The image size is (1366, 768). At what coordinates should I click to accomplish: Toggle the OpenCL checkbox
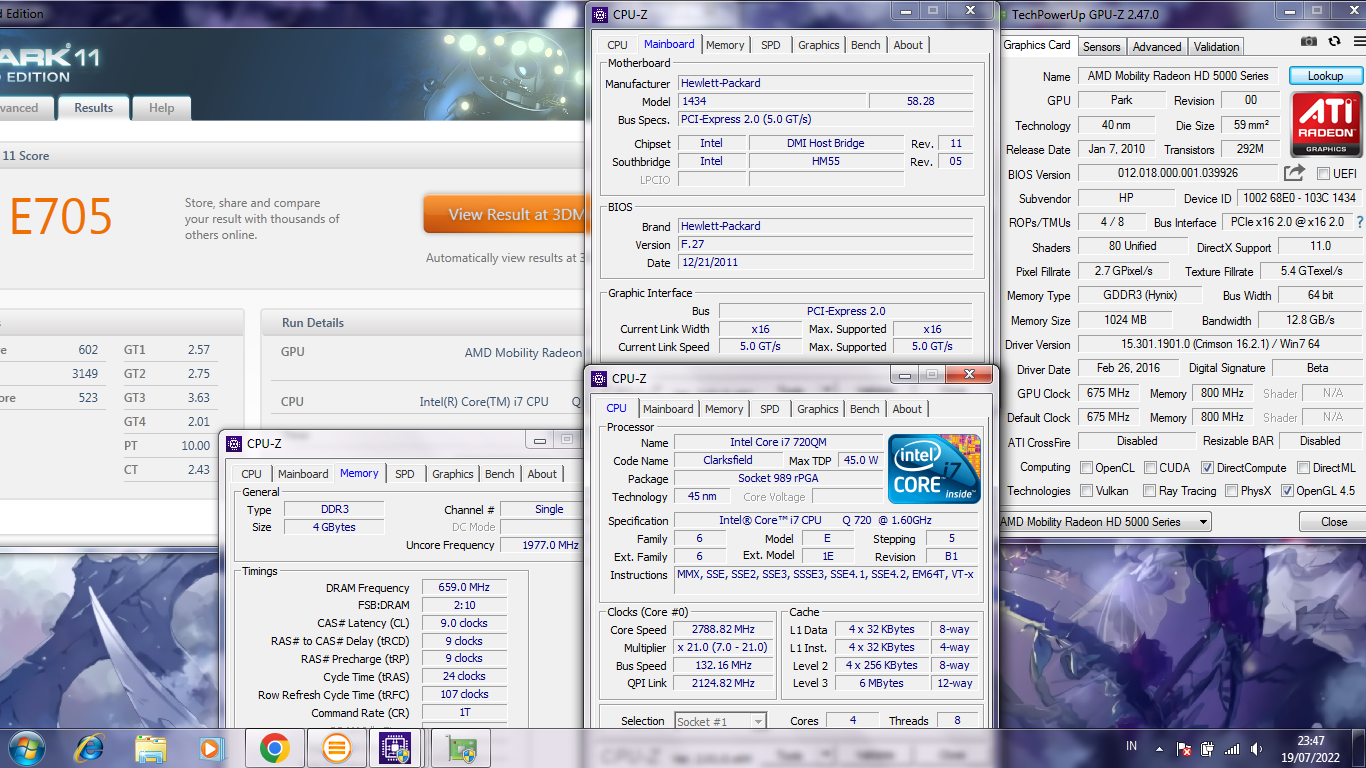pyautogui.click(x=1086, y=467)
